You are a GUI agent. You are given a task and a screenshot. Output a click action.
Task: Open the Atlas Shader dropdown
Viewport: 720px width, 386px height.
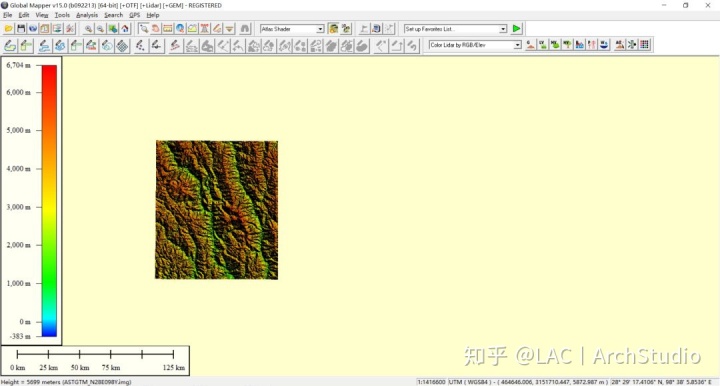pos(292,29)
